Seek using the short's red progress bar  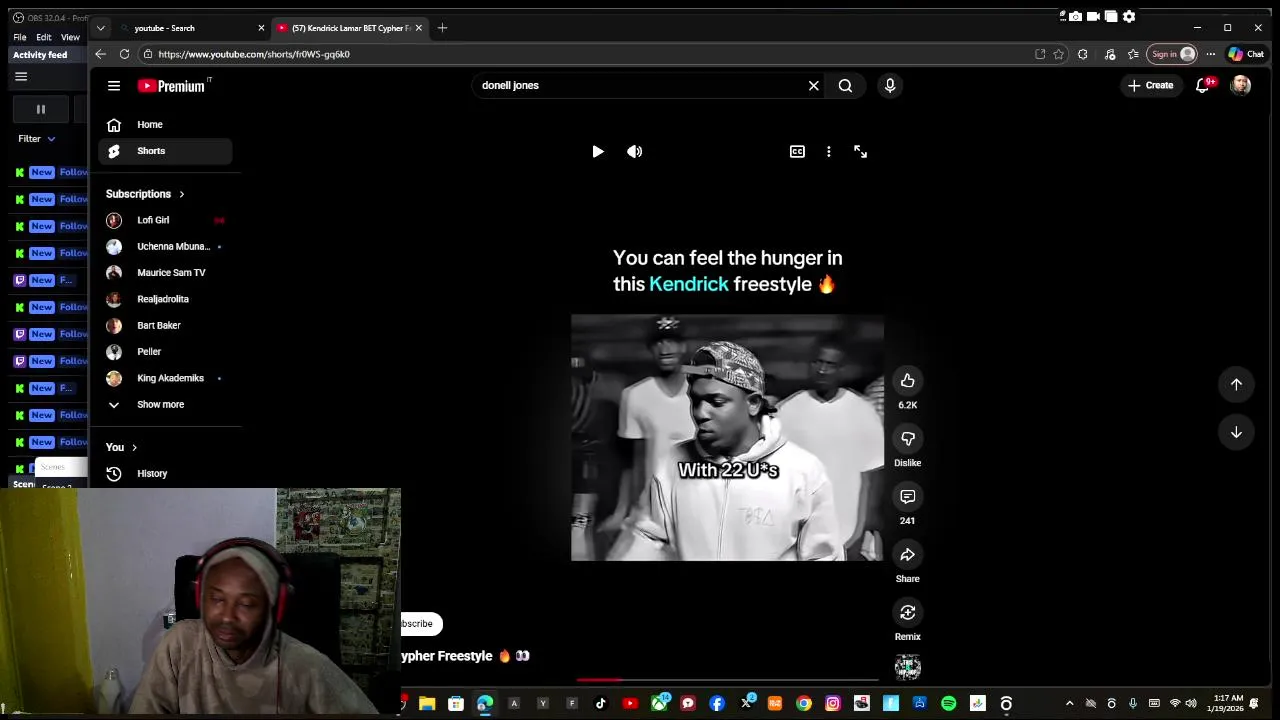(x=727, y=680)
